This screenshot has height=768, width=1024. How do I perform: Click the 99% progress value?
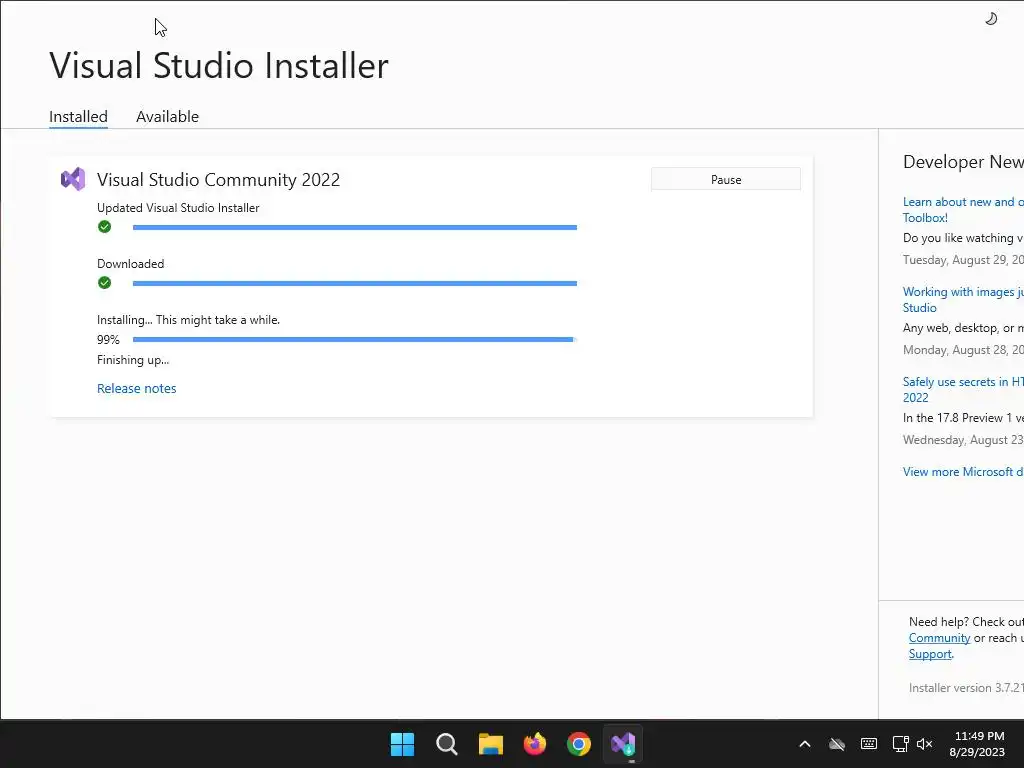click(108, 340)
